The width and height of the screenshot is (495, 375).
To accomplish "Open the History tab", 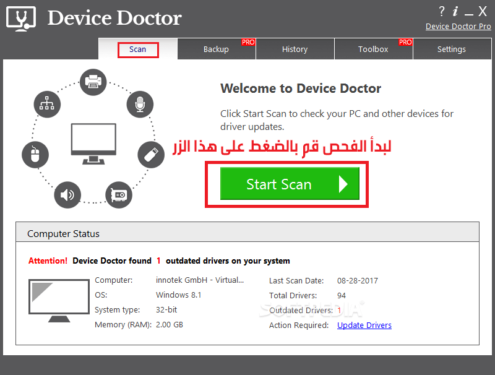I will (x=295, y=49).
